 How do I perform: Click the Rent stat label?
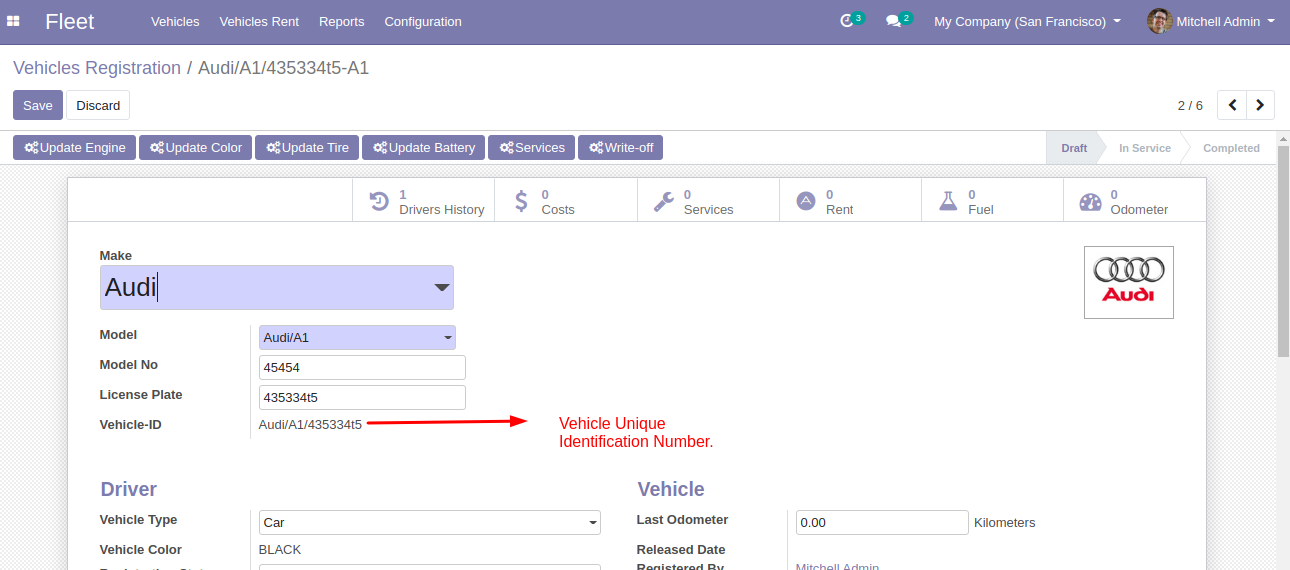pyautogui.click(x=839, y=210)
